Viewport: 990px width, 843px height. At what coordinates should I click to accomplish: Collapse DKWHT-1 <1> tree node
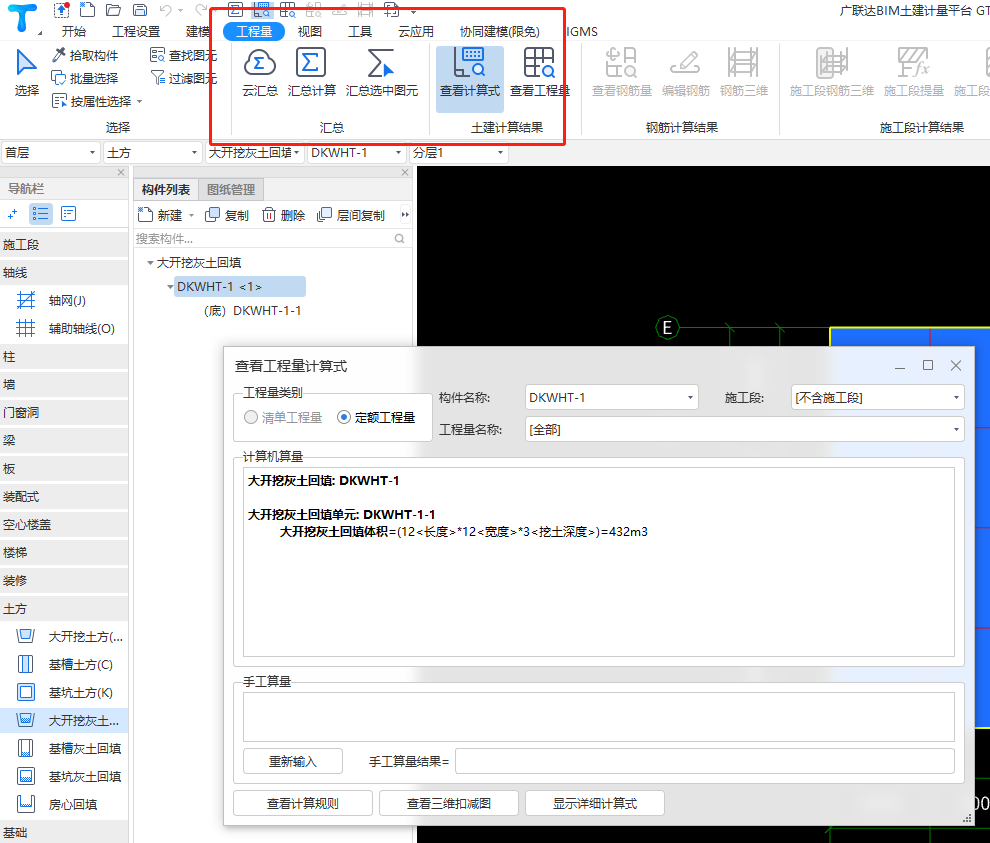click(170, 287)
